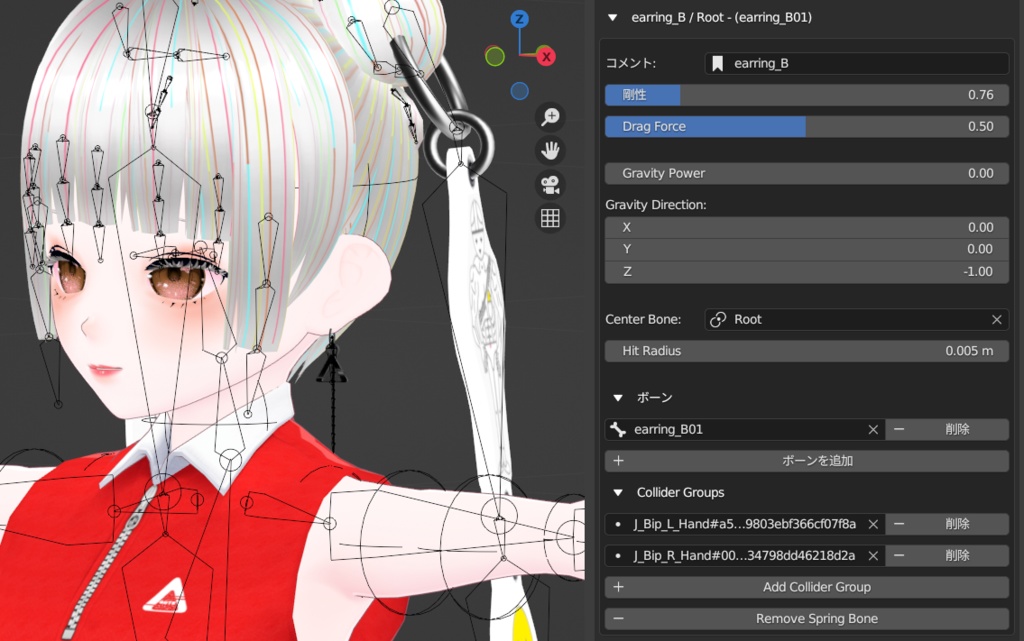This screenshot has width=1024, height=641.
Task: Click the Move View hand icon
Action: click(x=549, y=150)
